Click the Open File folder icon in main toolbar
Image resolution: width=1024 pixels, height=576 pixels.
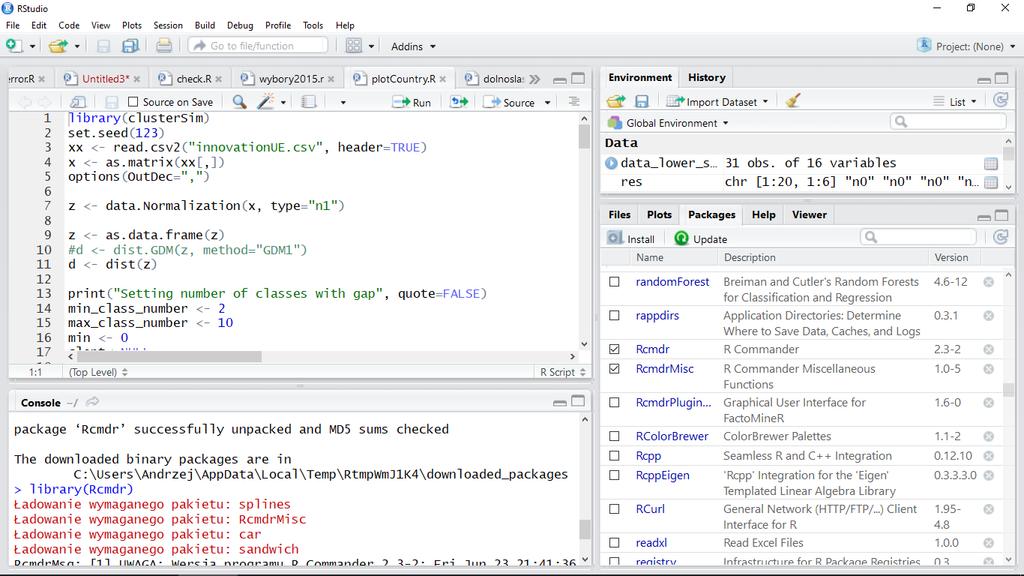58,46
